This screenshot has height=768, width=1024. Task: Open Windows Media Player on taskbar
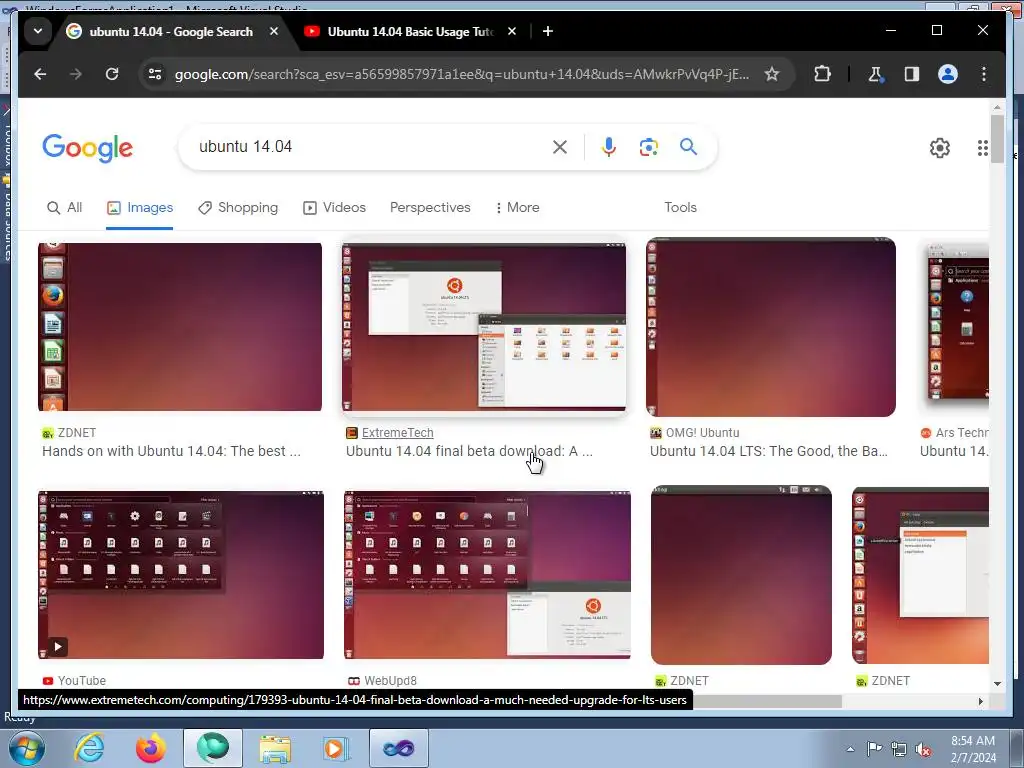[336, 748]
